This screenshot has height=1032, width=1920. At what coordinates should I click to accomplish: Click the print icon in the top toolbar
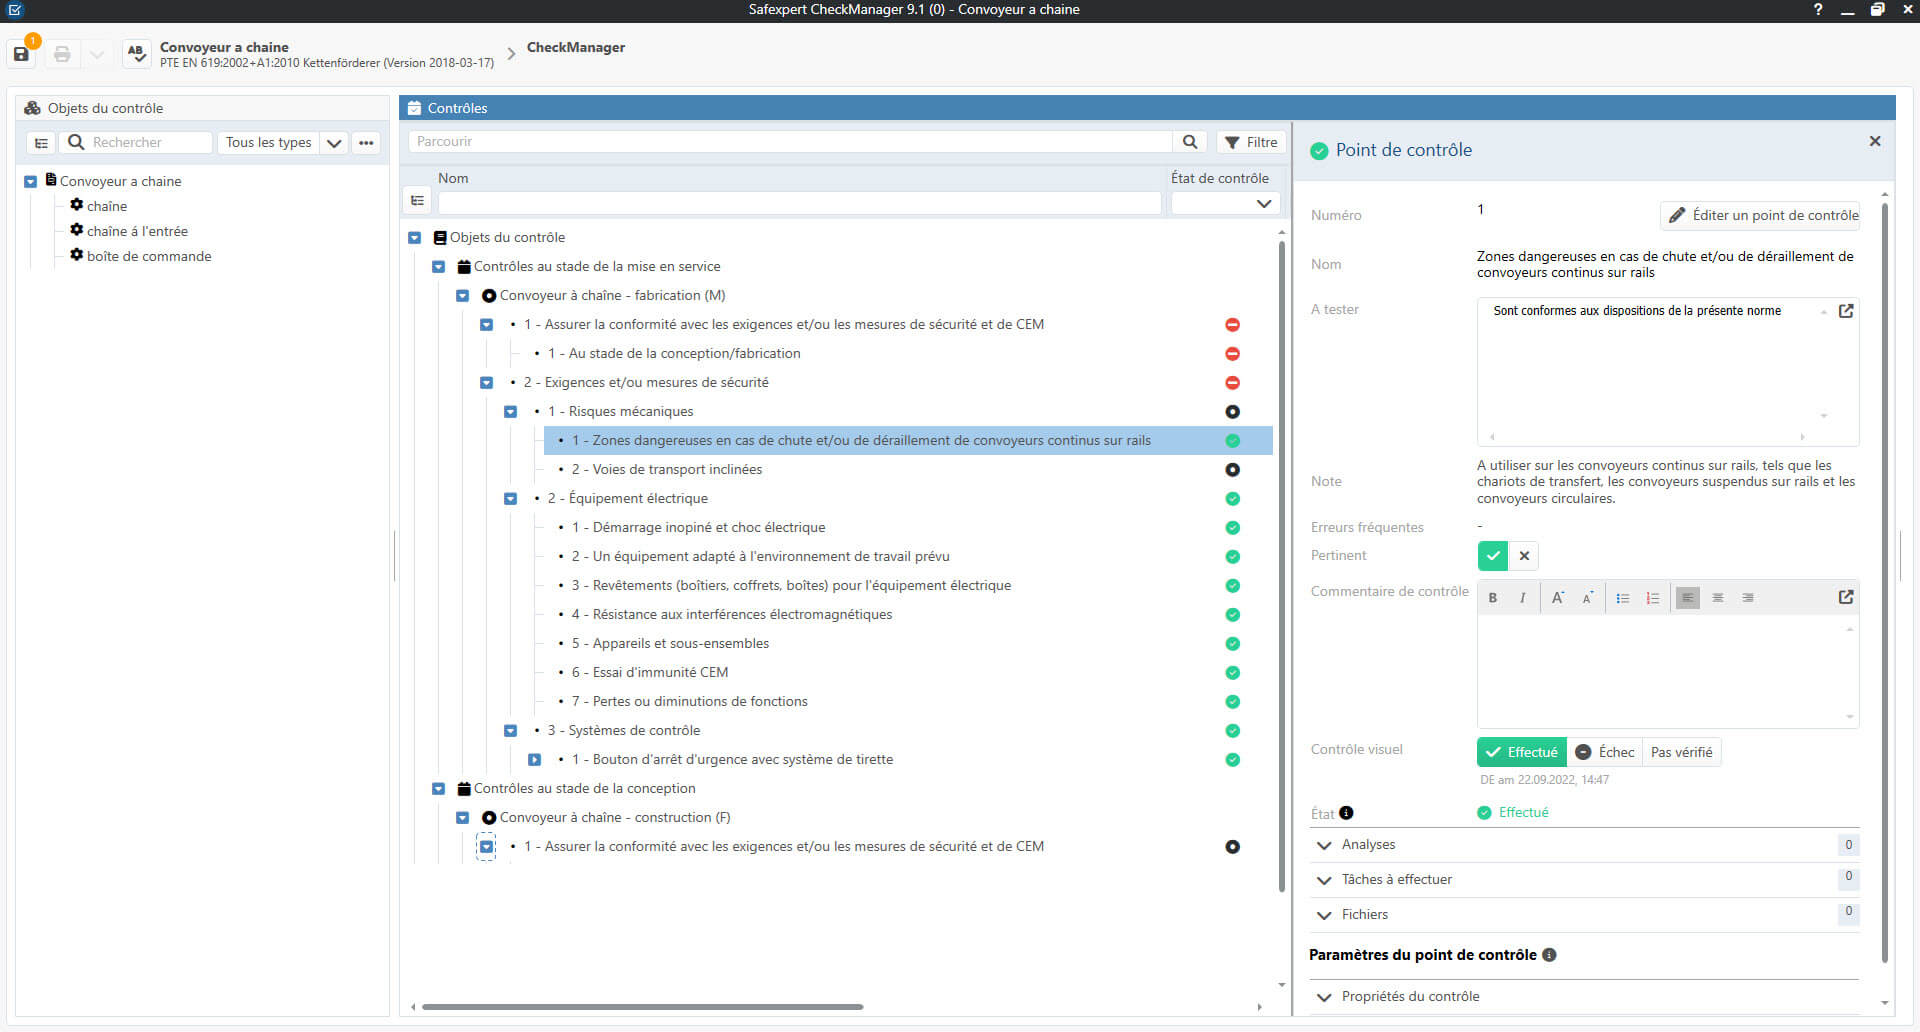62,54
